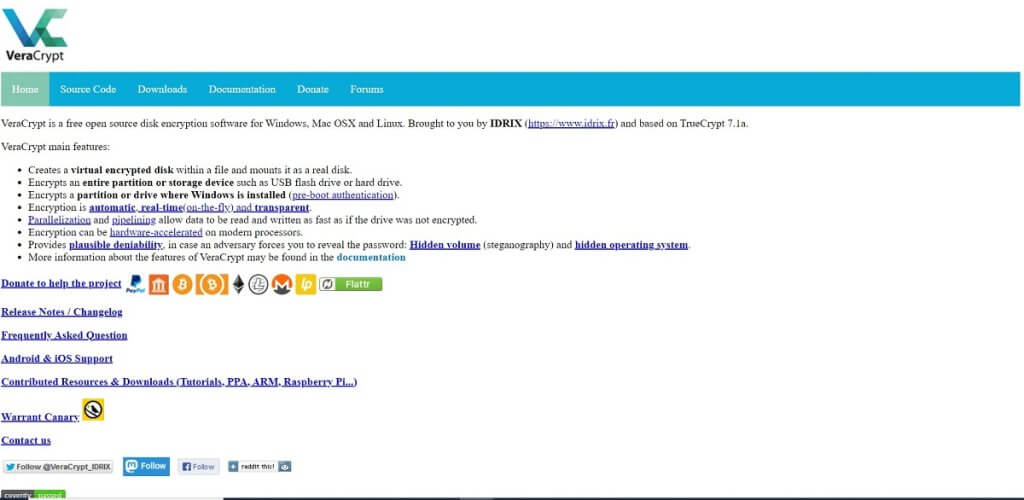Go to the Documentation nav item
The width and height of the screenshot is (1024, 500).
point(242,89)
